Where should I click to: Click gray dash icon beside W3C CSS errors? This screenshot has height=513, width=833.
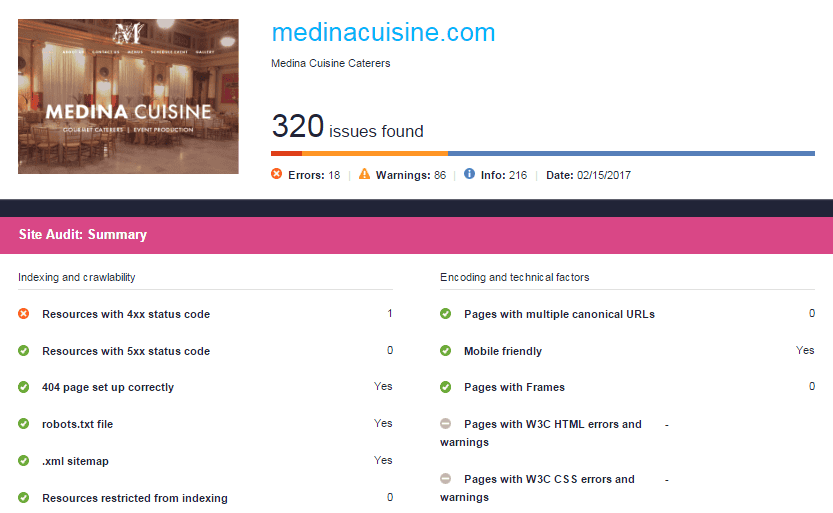(x=446, y=478)
